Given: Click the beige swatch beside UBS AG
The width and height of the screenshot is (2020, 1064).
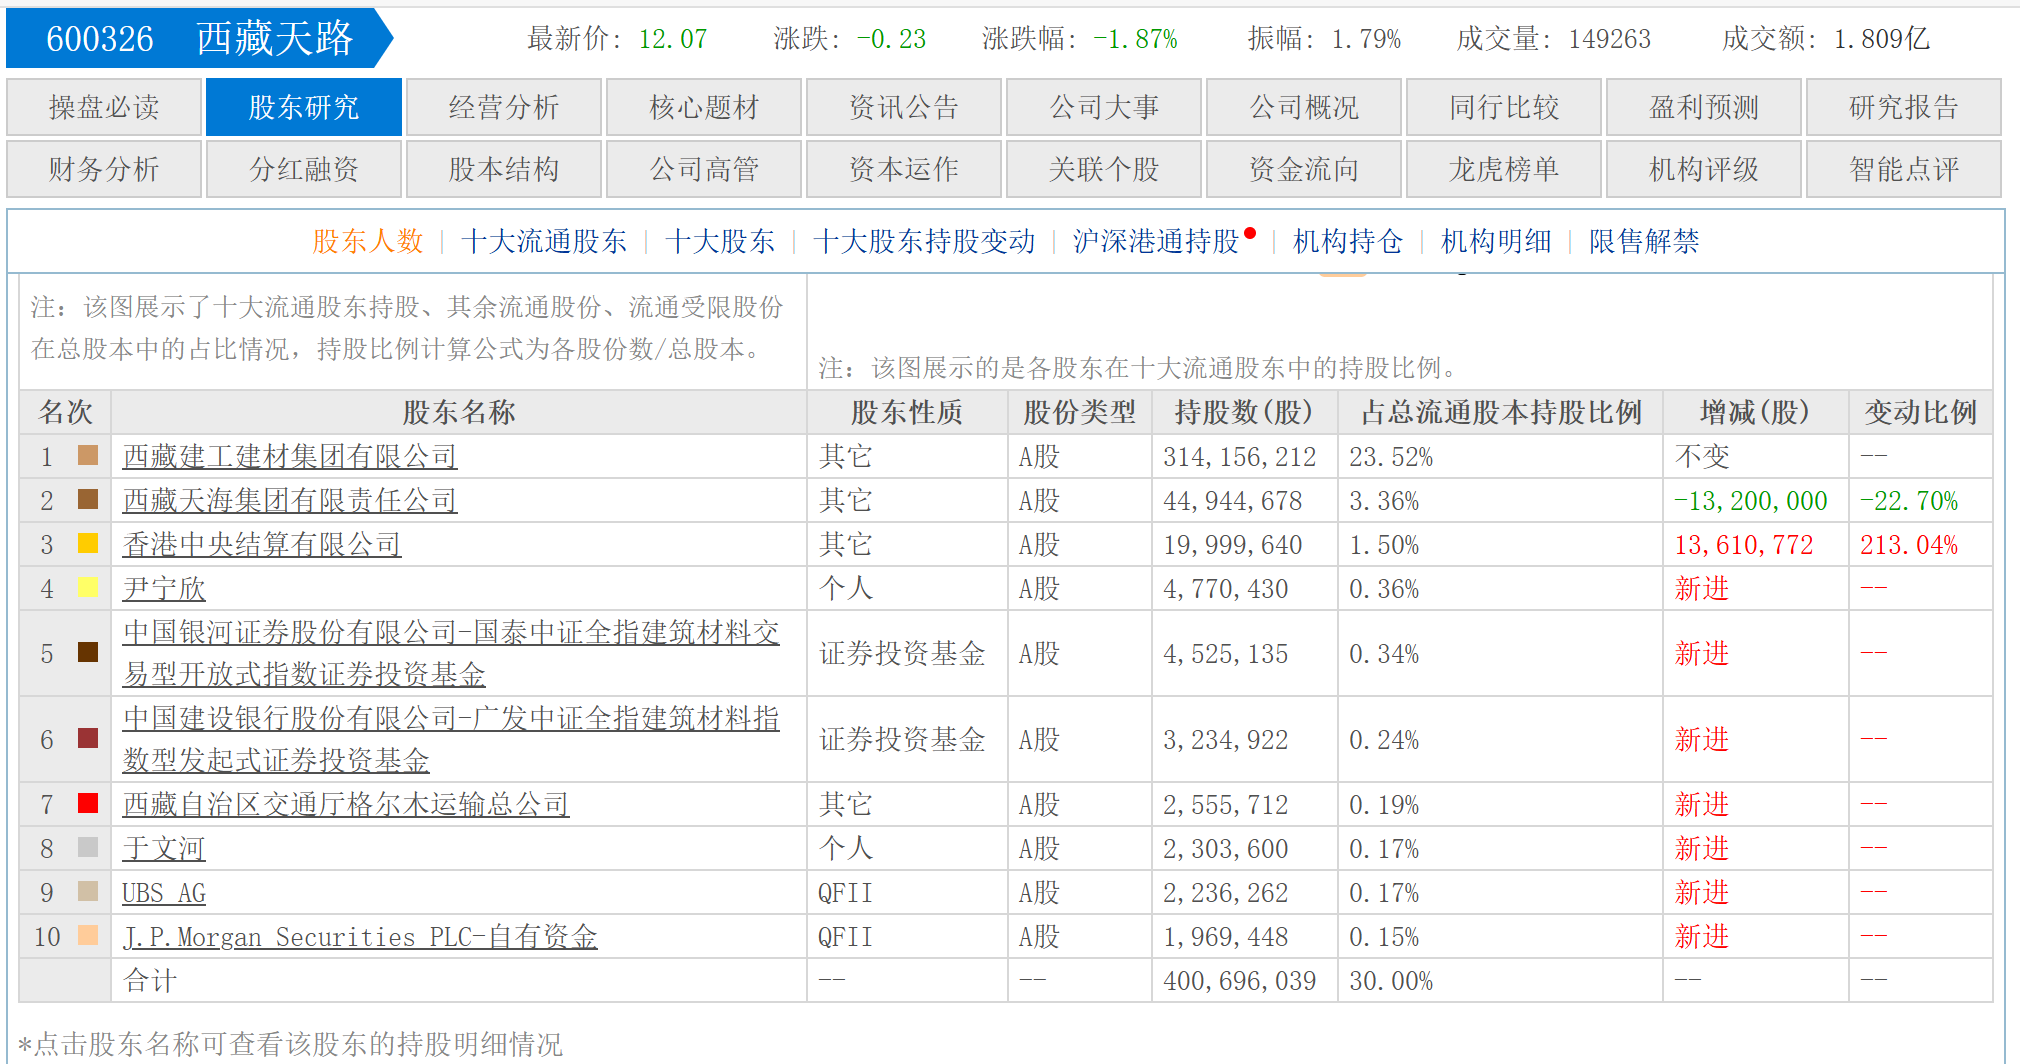Looking at the screenshot, I should click(88, 892).
